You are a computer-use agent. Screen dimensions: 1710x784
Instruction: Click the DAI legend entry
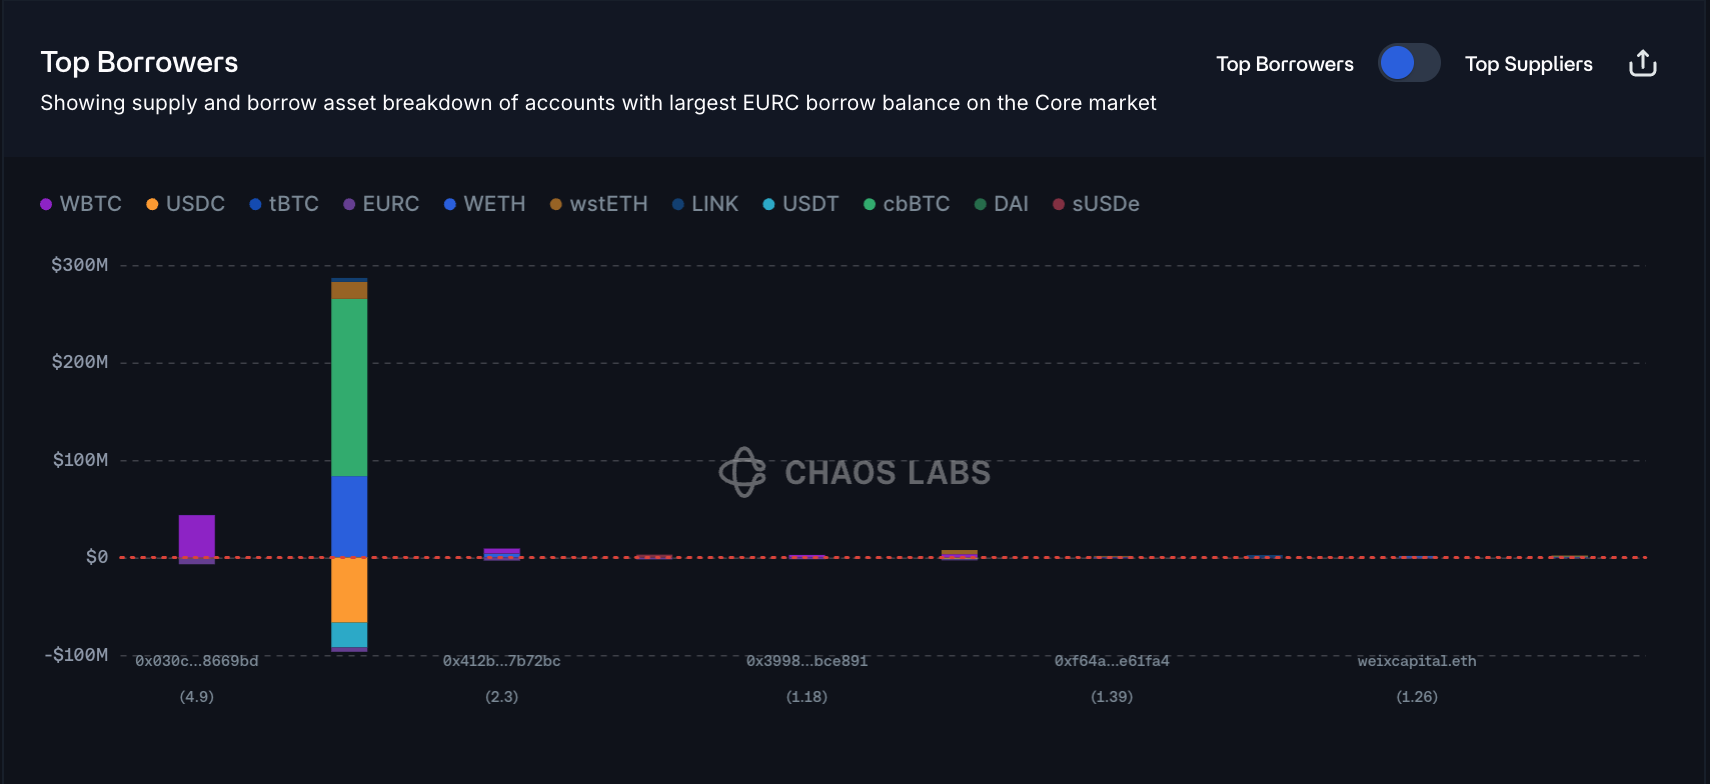(1002, 204)
